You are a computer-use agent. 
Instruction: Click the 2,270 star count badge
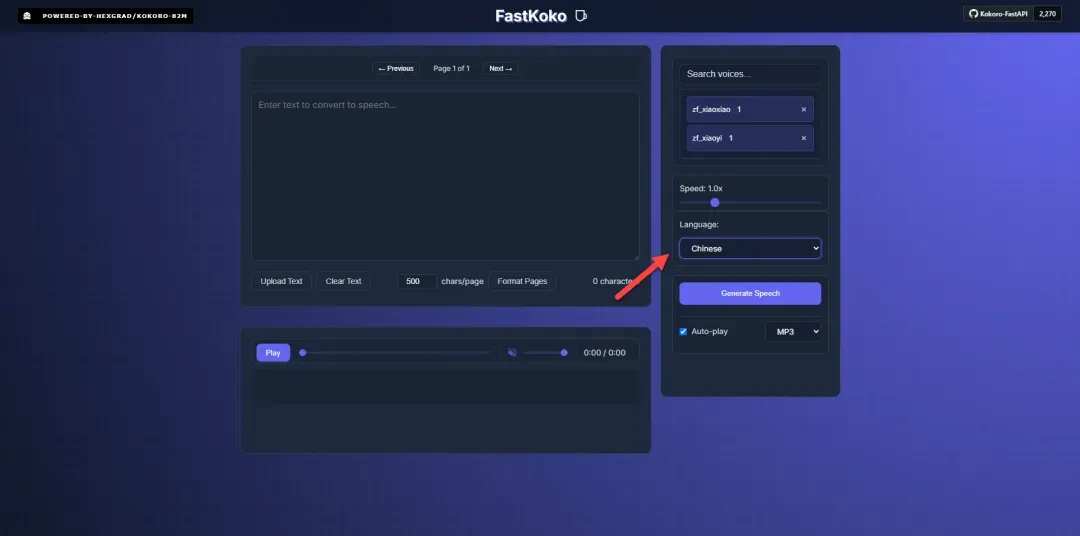tap(1047, 14)
